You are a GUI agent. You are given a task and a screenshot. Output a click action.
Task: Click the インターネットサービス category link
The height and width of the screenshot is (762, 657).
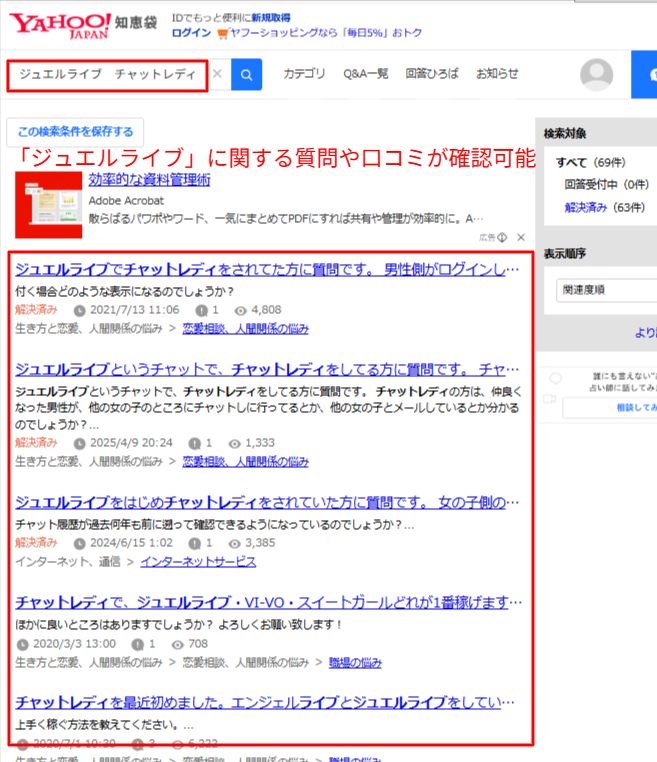[x=198, y=562]
